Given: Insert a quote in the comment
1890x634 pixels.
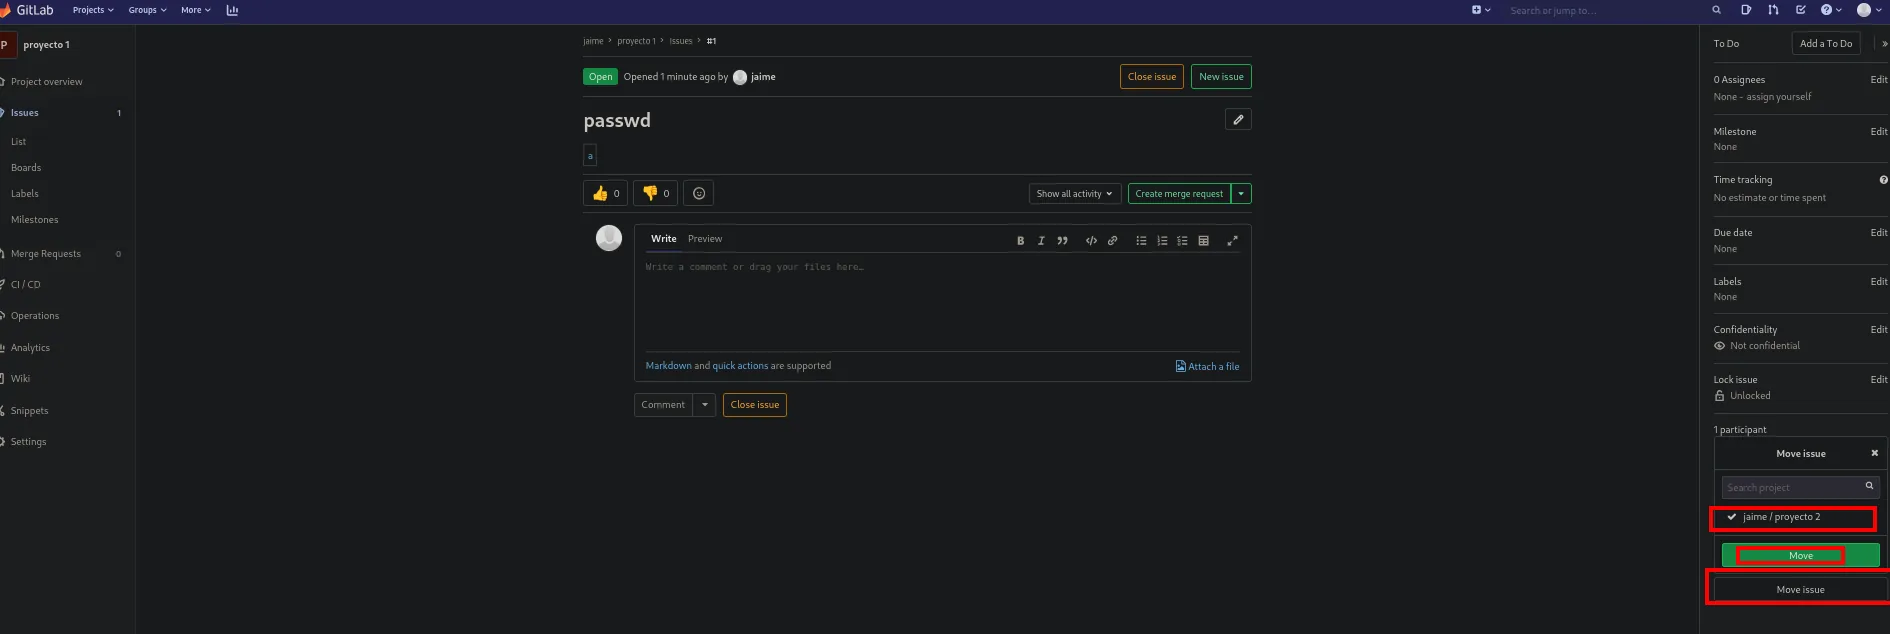Looking at the screenshot, I should (x=1062, y=241).
